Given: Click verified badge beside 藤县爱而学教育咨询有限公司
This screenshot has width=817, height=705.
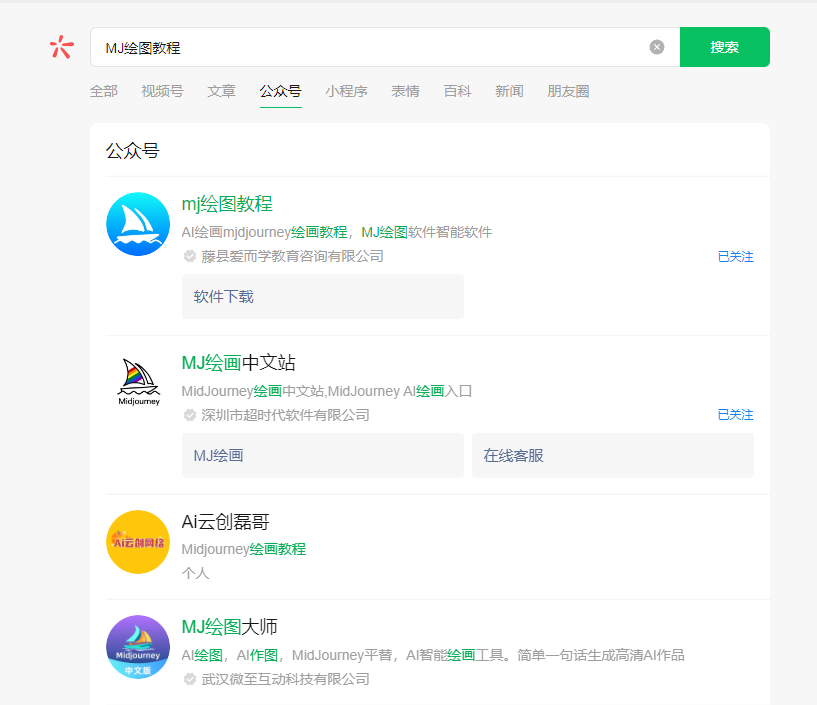Looking at the screenshot, I should click(x=190, y=256).
